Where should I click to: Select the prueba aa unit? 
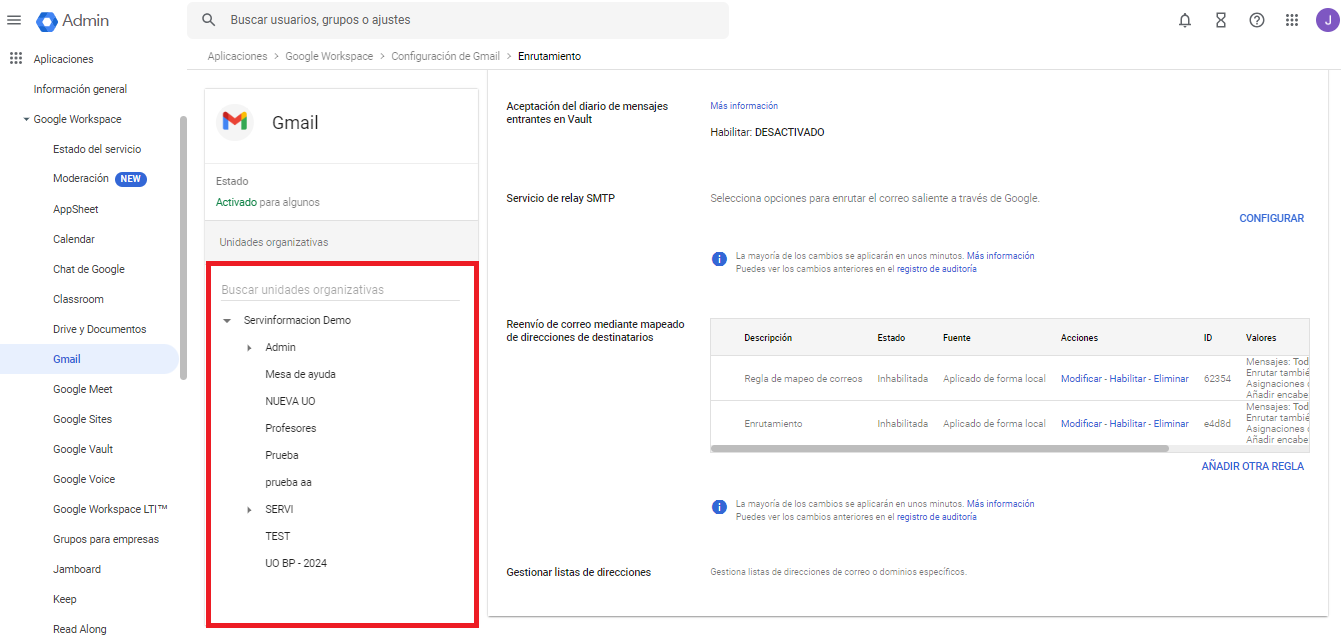(288, 483)
